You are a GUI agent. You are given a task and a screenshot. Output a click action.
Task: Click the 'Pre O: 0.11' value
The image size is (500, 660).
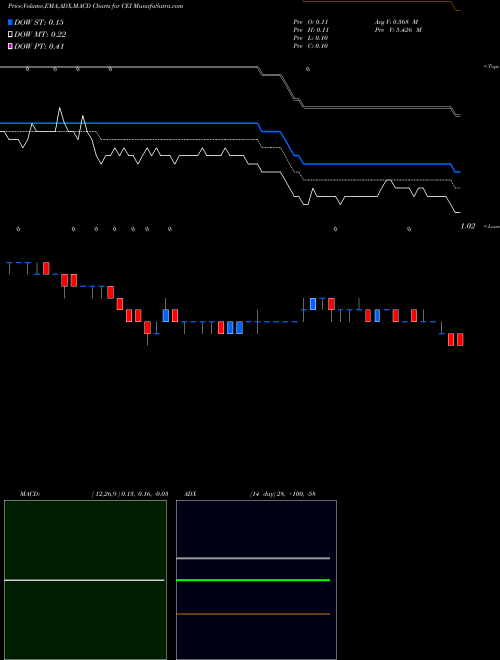(x=311, y=22)
